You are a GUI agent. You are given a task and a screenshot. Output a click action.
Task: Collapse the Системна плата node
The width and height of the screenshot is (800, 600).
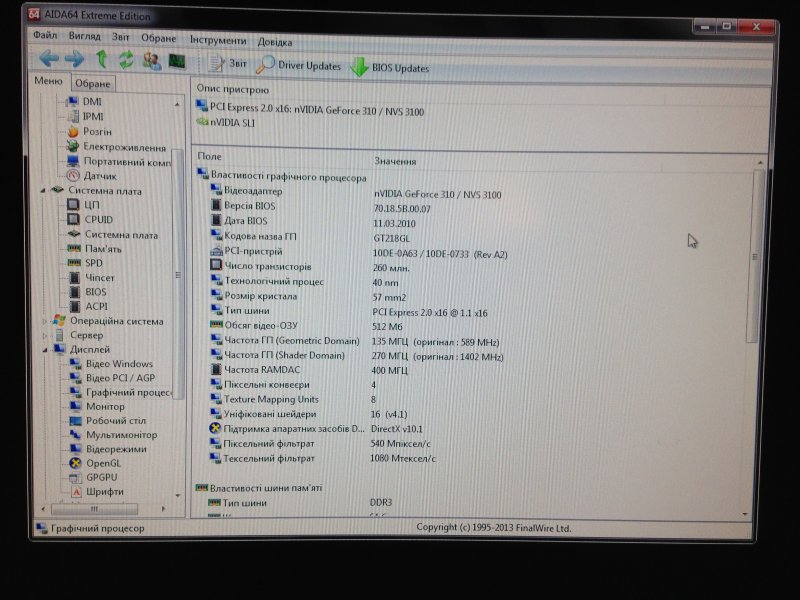coord(43,190)
